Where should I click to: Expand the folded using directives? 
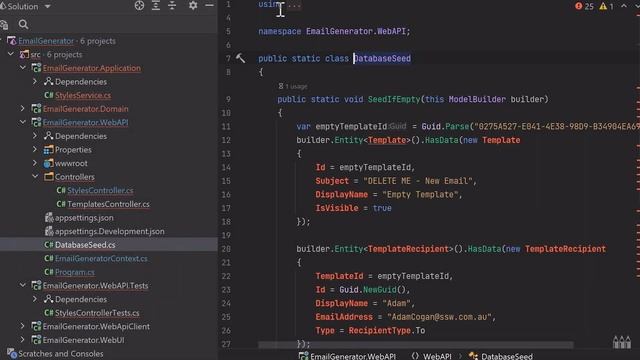pos(294,5)
